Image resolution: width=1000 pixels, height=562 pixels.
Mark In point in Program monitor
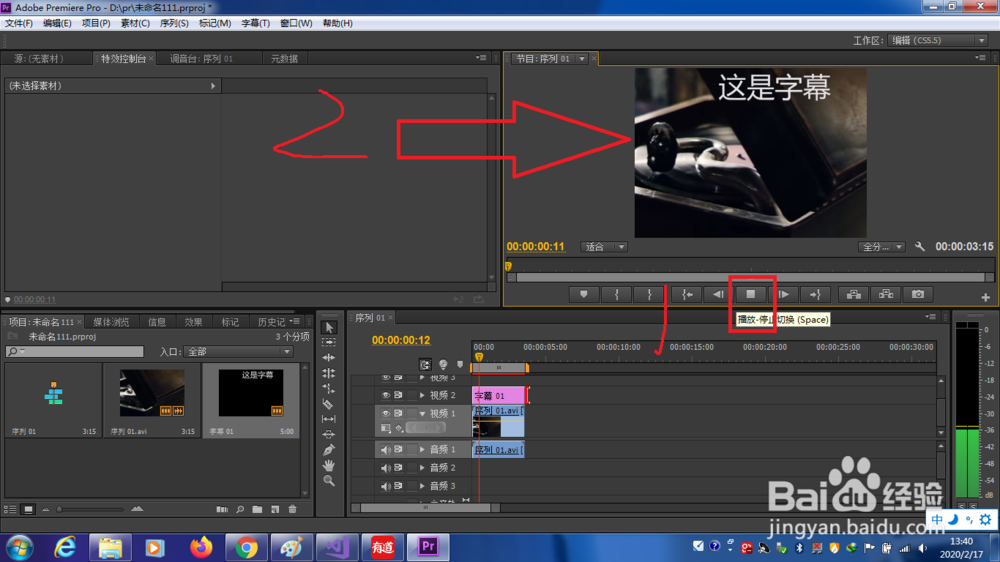coord(616,294)
